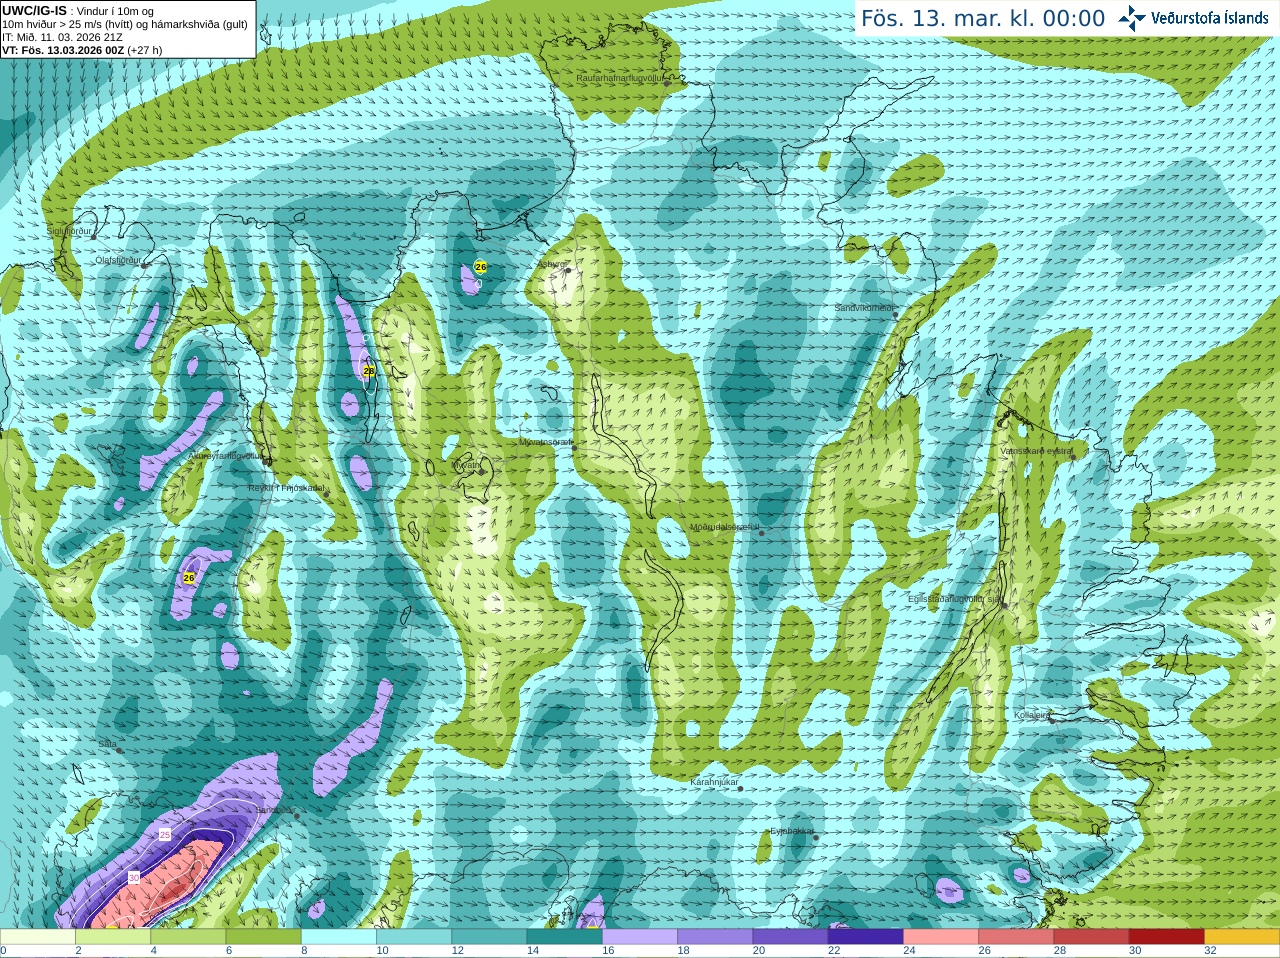1280x958 pixels.
Task: Click the title line 'UWC/IG-IS : Vindur í 10m og'
Action: click(78, 11)
